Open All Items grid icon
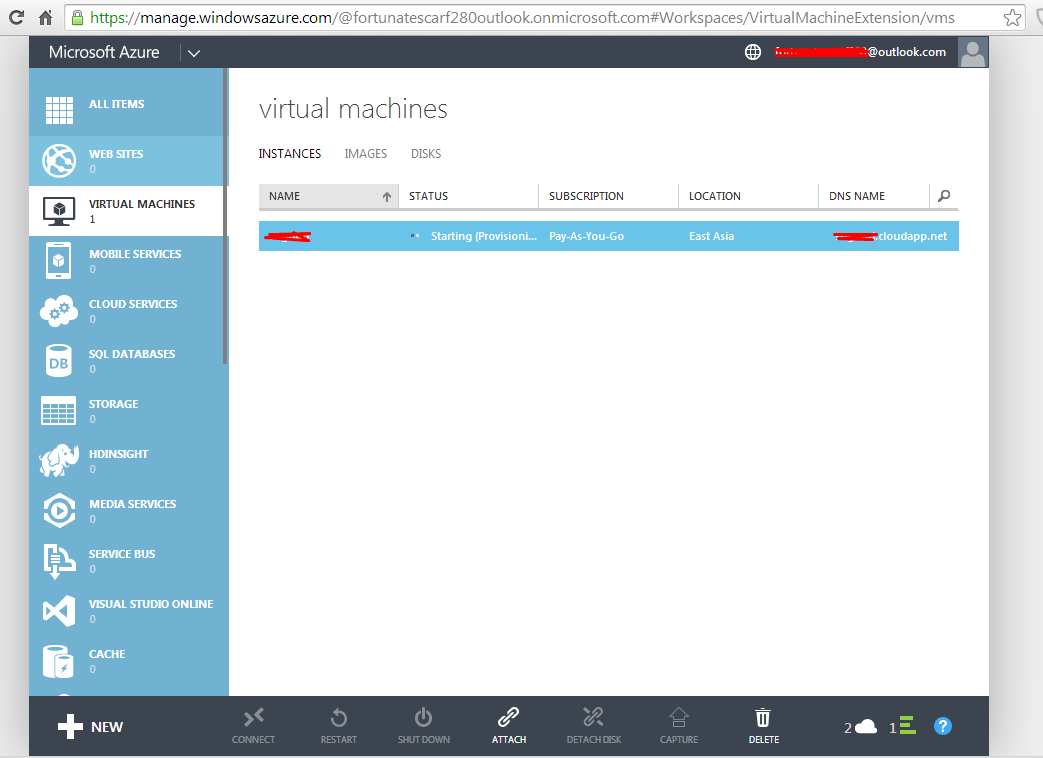This screenshot has height=758, width=1043. 59,110
